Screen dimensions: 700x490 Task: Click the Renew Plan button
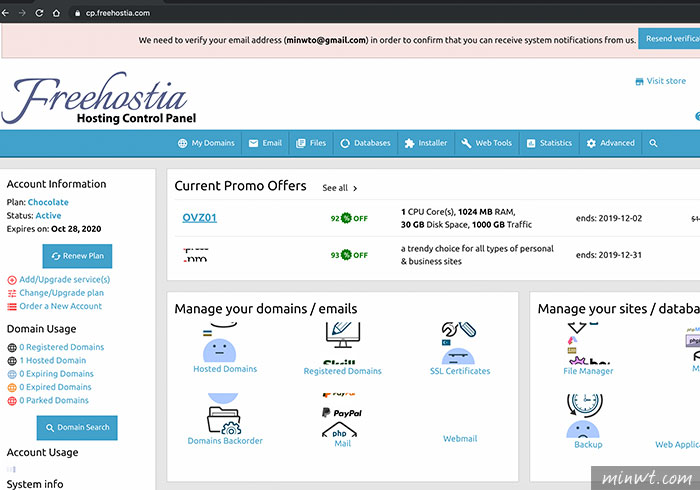[x=77, y=256]
